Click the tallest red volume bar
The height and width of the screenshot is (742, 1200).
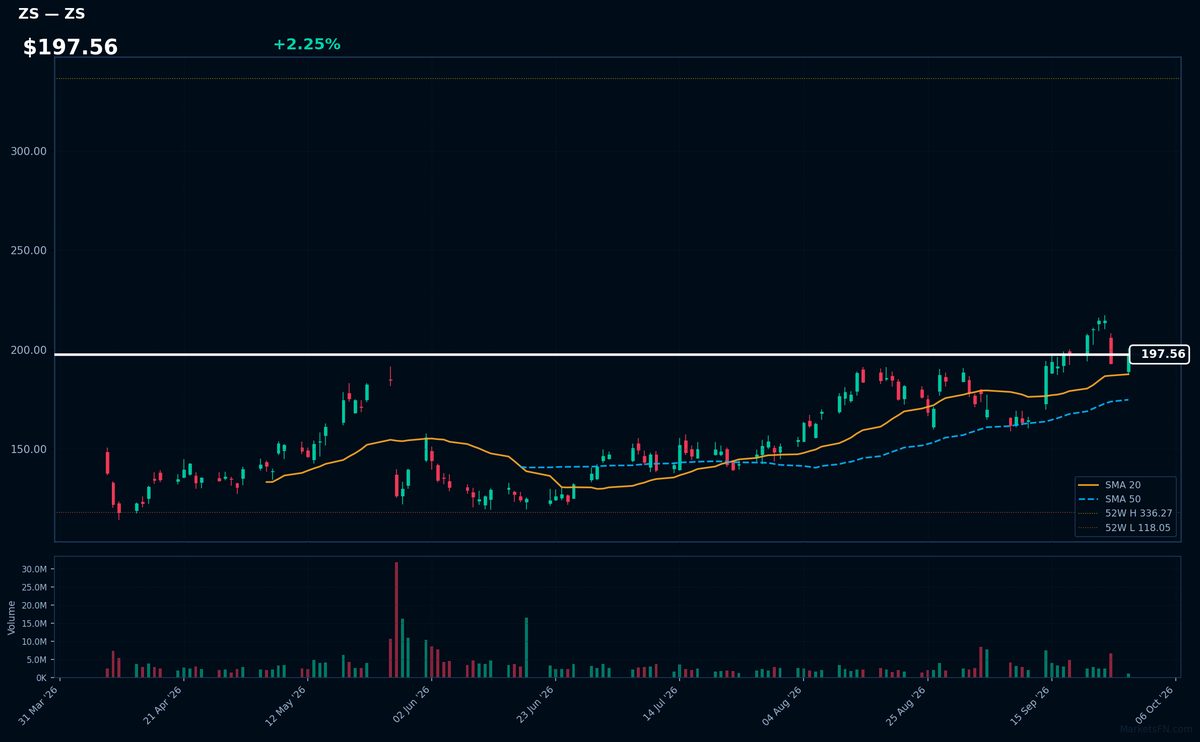(x=396, y=619)
